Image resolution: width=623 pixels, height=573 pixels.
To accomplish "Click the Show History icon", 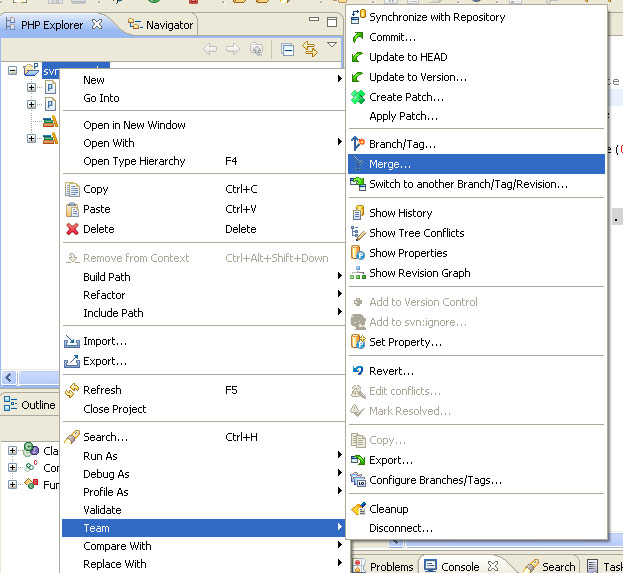I will coord(359,213).
